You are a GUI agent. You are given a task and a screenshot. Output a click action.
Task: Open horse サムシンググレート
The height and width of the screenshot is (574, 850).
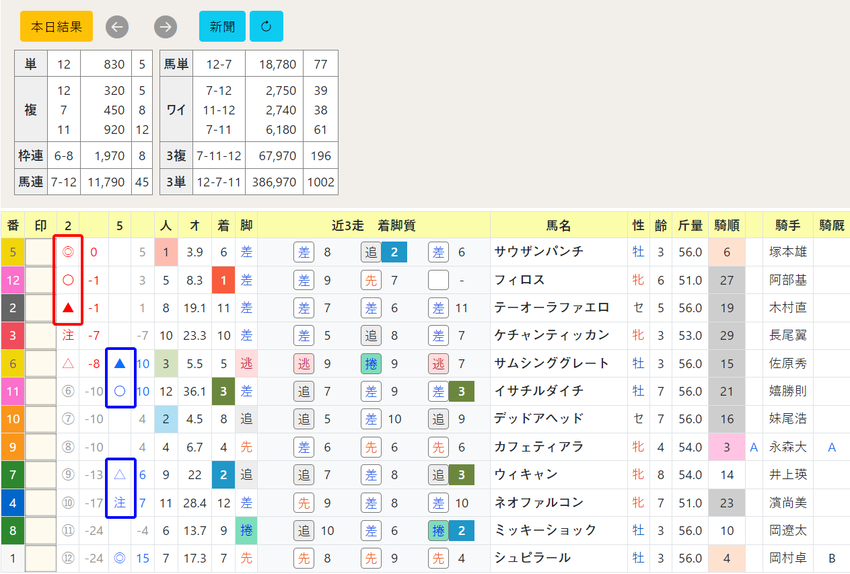(x=551, y=363)
